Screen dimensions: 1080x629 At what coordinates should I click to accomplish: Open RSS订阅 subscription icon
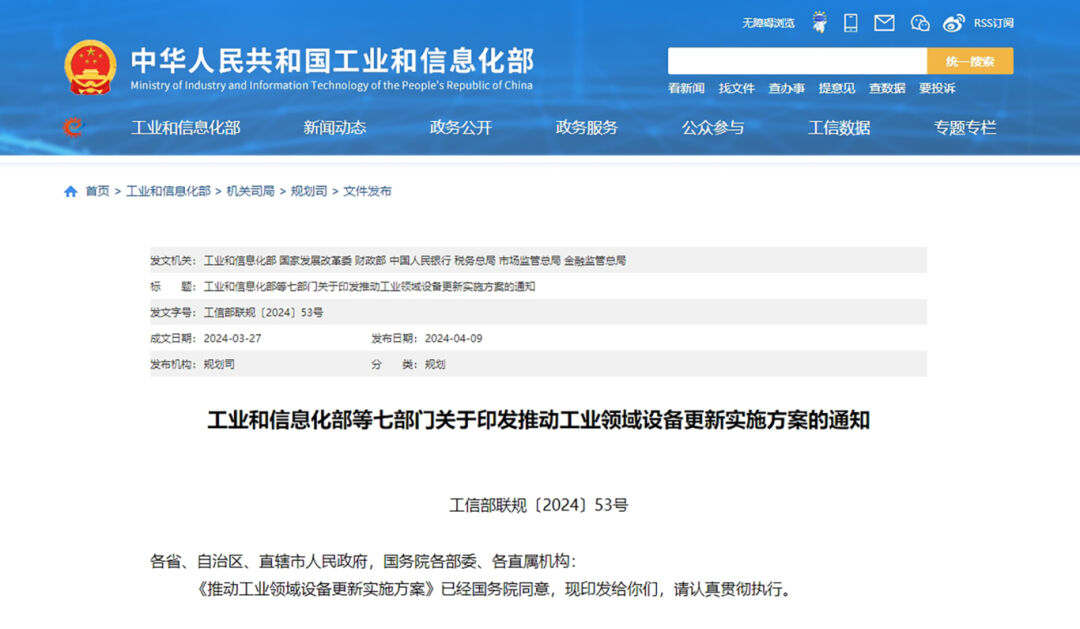coord(994,22)
